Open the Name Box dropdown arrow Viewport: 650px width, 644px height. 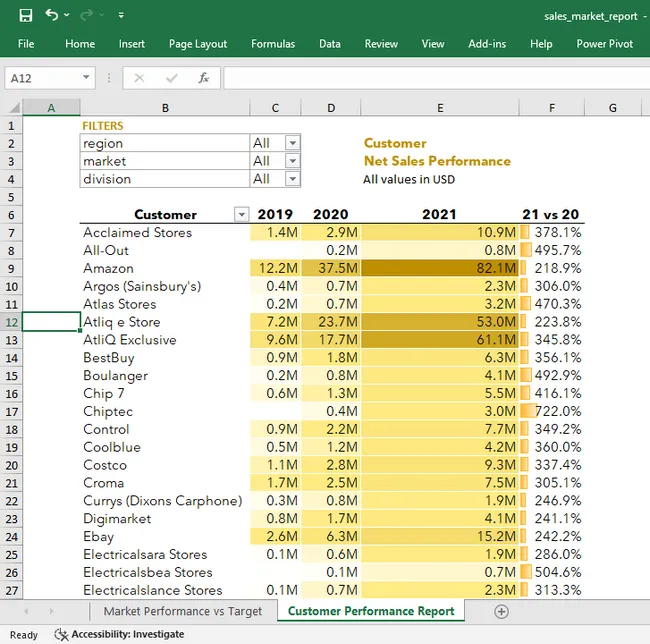87,78
